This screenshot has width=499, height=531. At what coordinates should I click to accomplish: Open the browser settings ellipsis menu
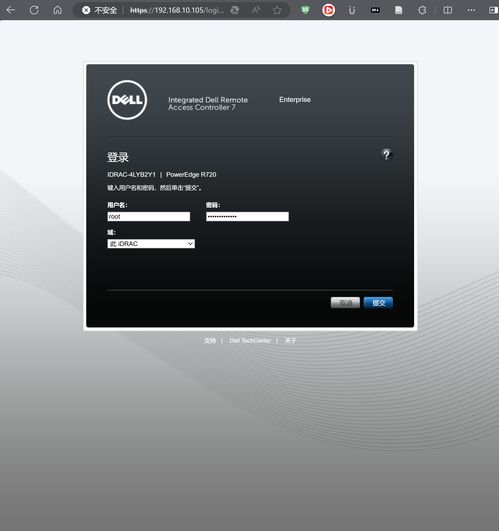point(471,10)
